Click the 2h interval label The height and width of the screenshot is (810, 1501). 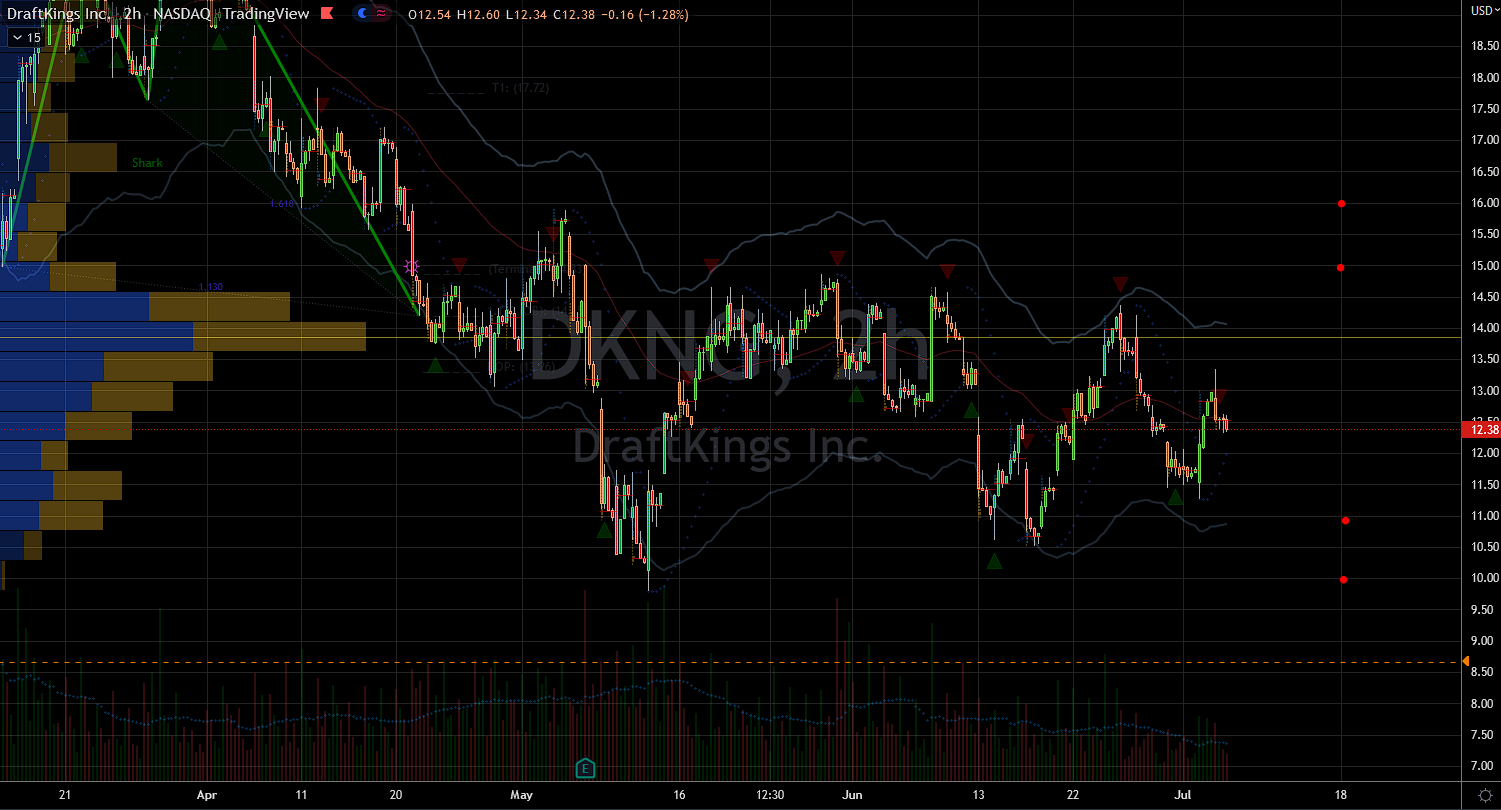(132, 15)
